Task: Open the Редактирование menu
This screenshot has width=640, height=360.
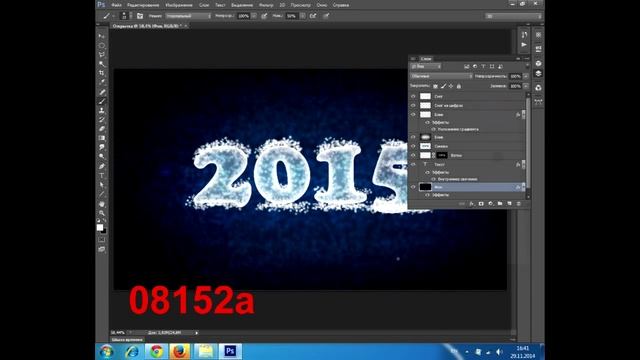Action: tap(143, 5)
